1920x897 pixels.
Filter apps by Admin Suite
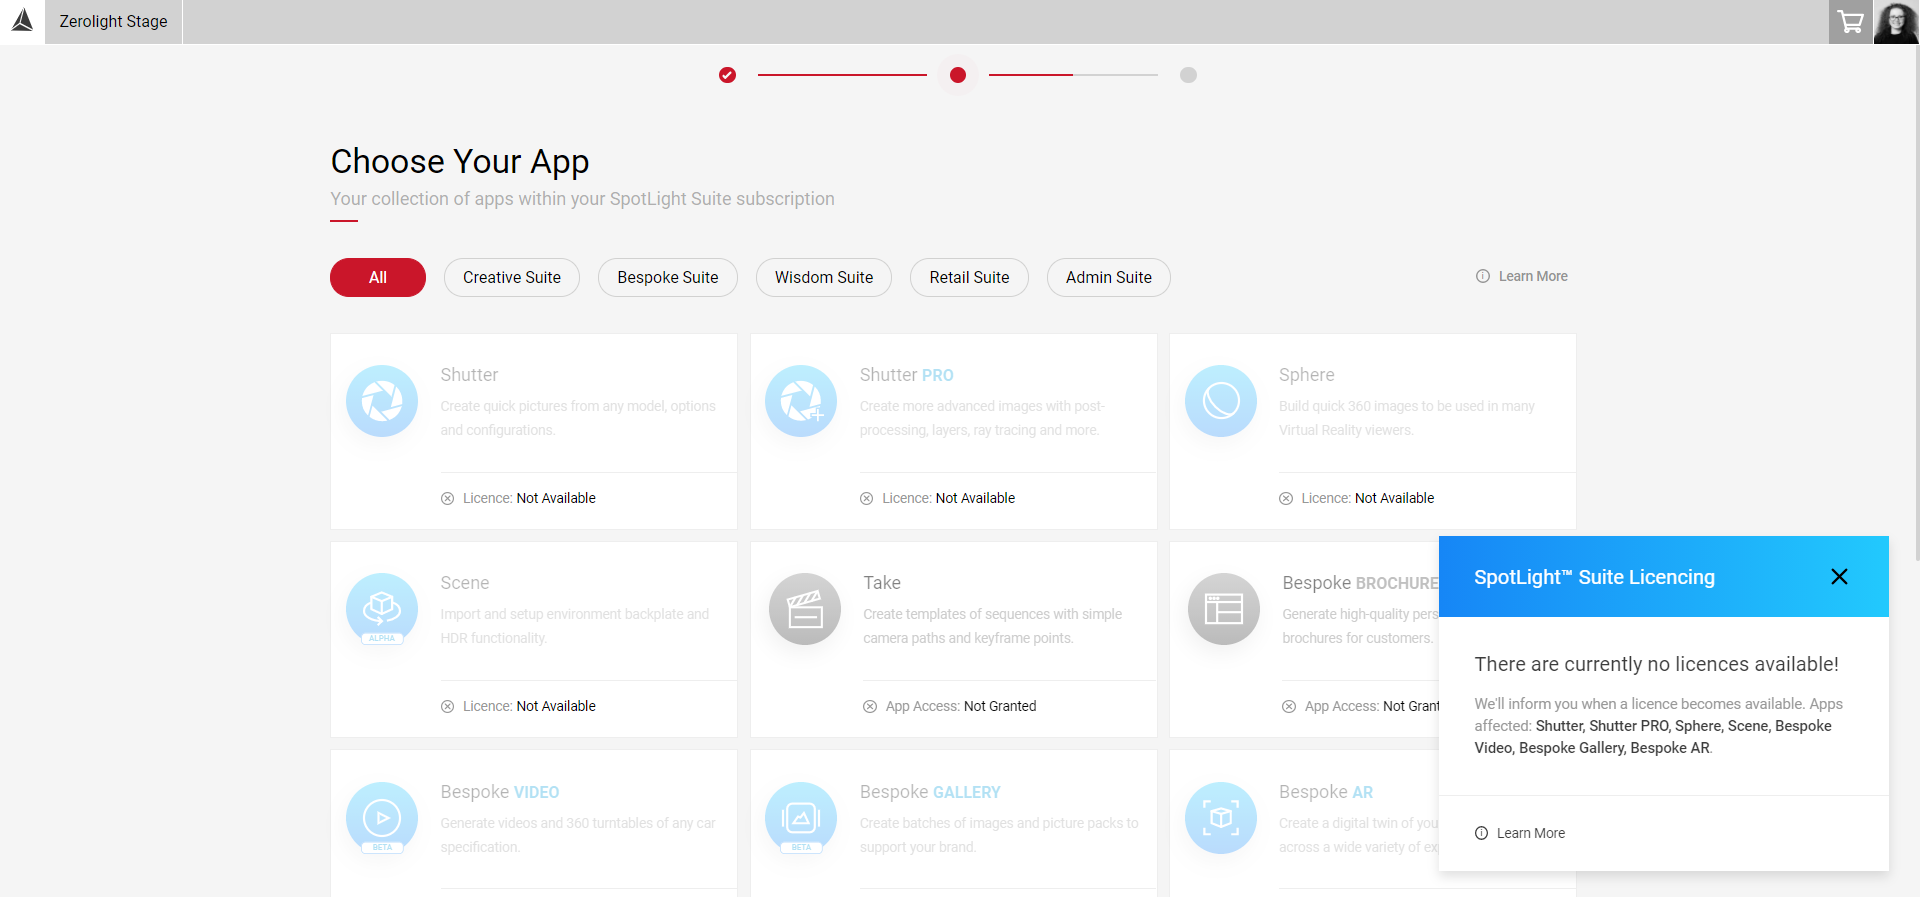click(1109, 277)
